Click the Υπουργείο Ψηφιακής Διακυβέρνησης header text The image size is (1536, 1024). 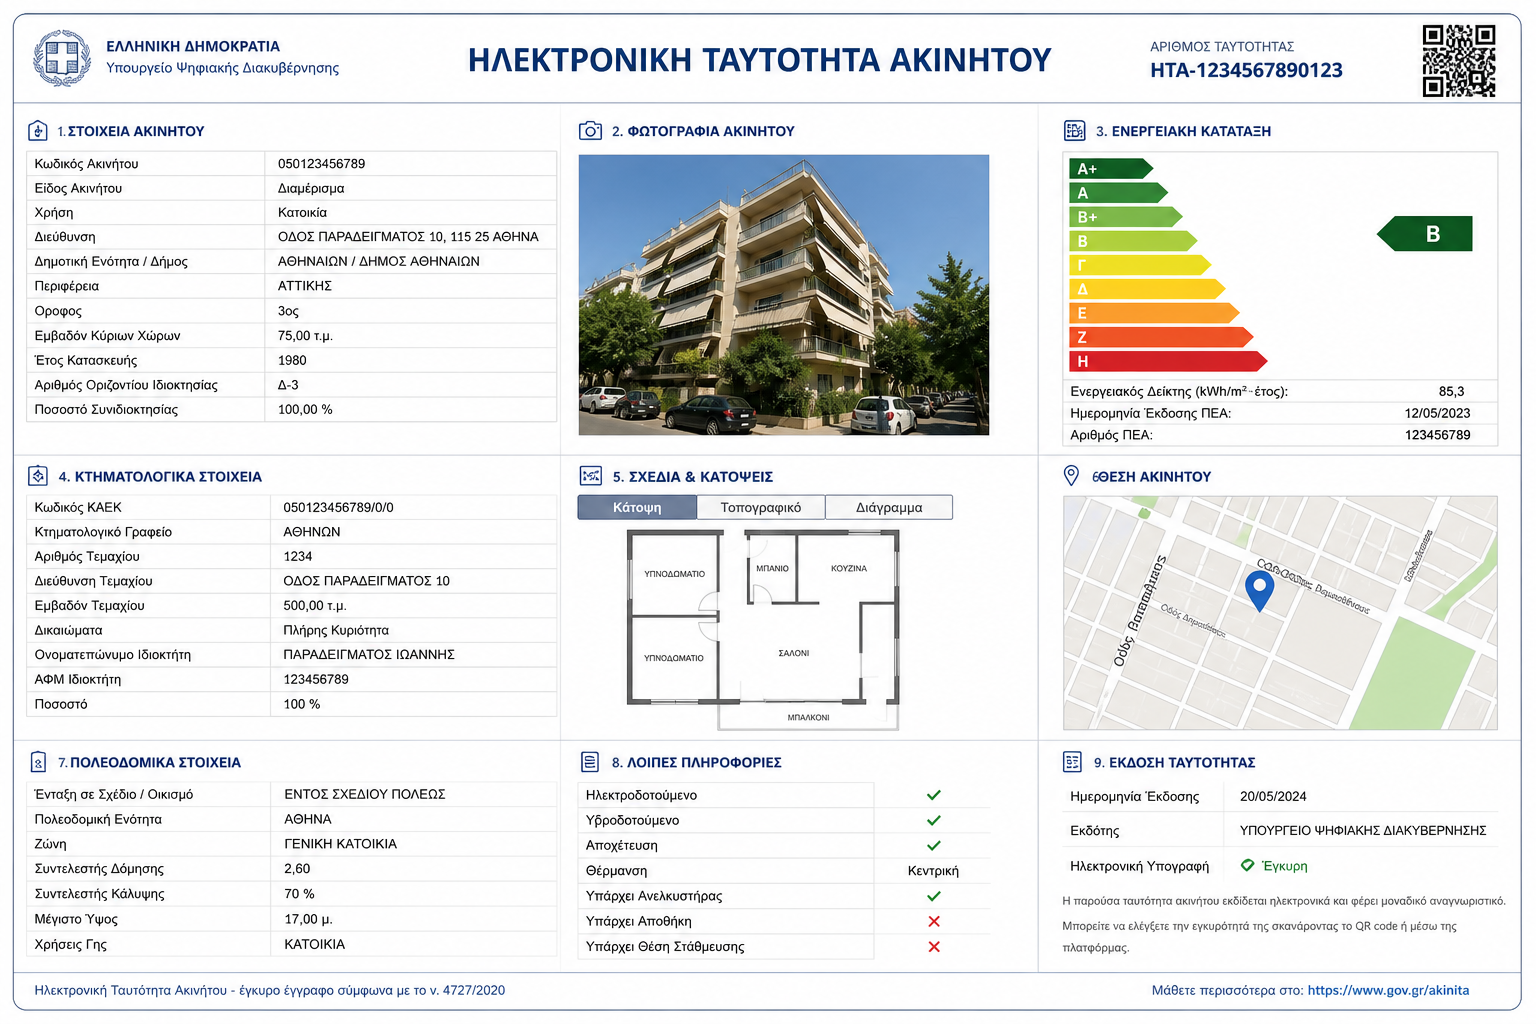point(222,68)
